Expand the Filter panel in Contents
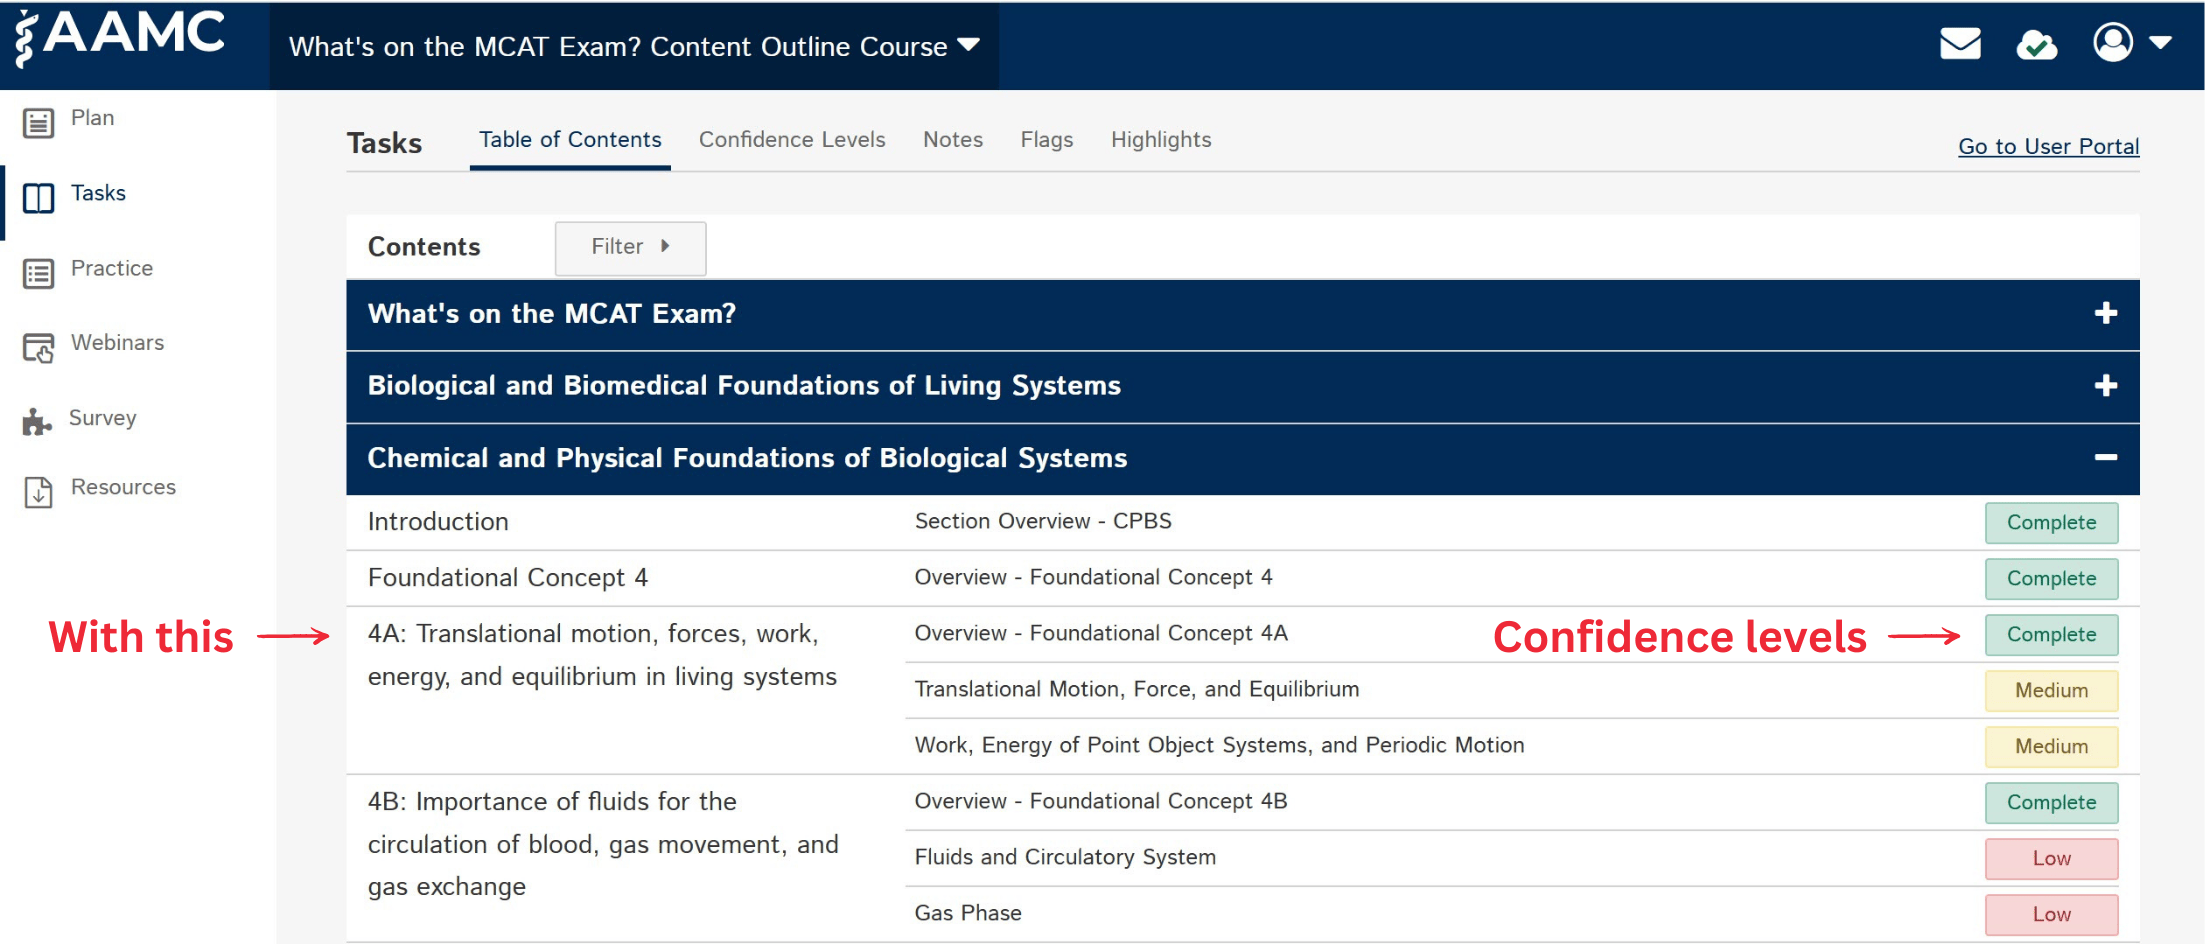 click(630, 247)
